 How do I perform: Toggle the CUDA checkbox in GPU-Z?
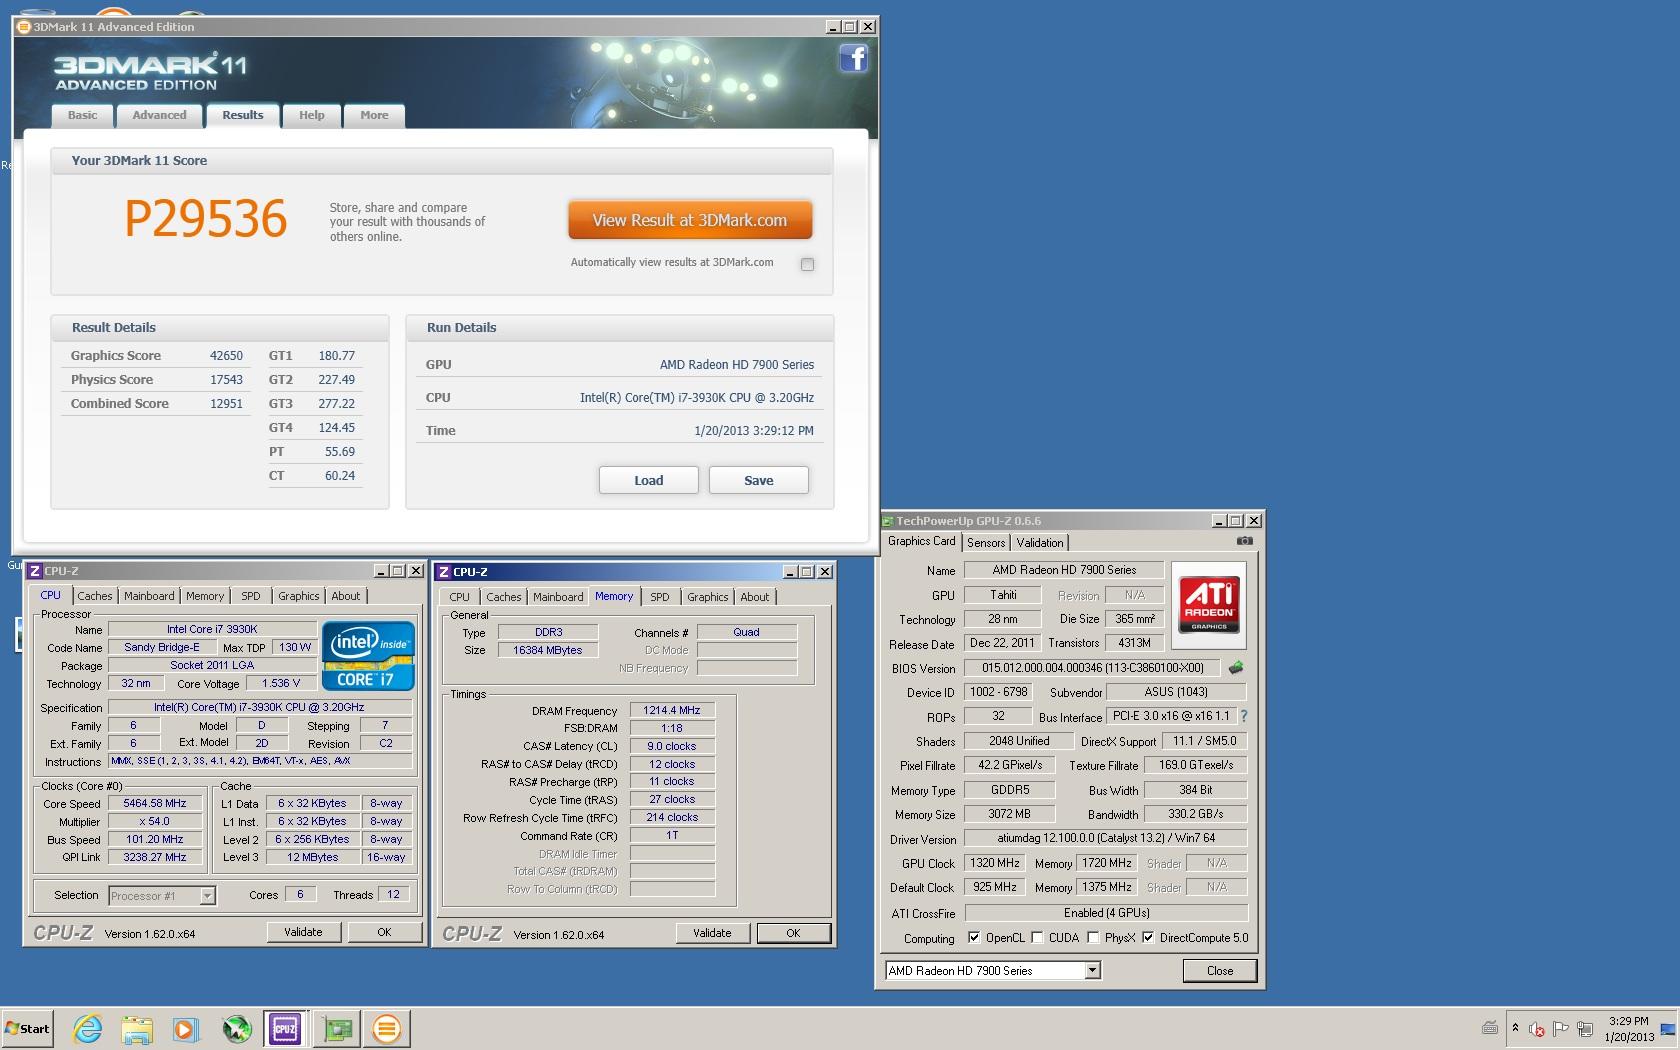[1037, 938]
